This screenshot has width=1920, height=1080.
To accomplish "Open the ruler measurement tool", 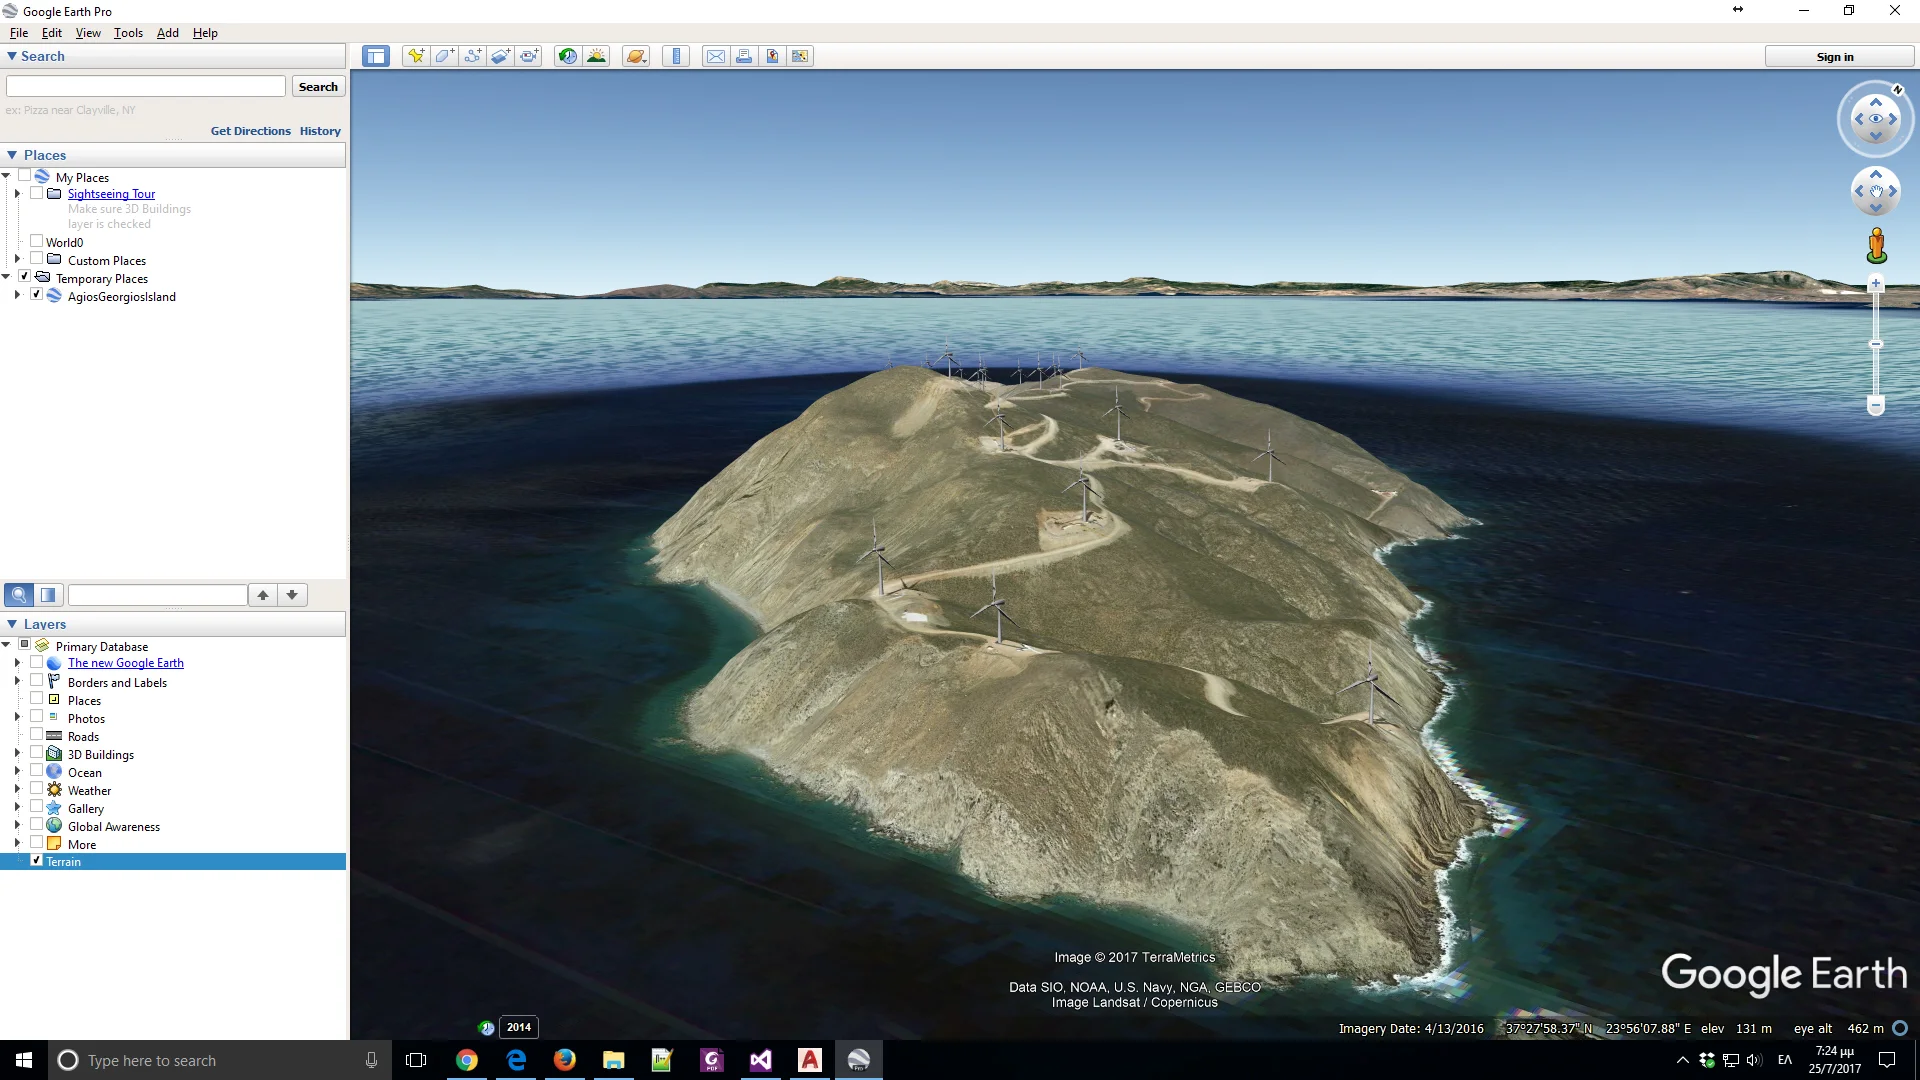I will pos(676,56).
